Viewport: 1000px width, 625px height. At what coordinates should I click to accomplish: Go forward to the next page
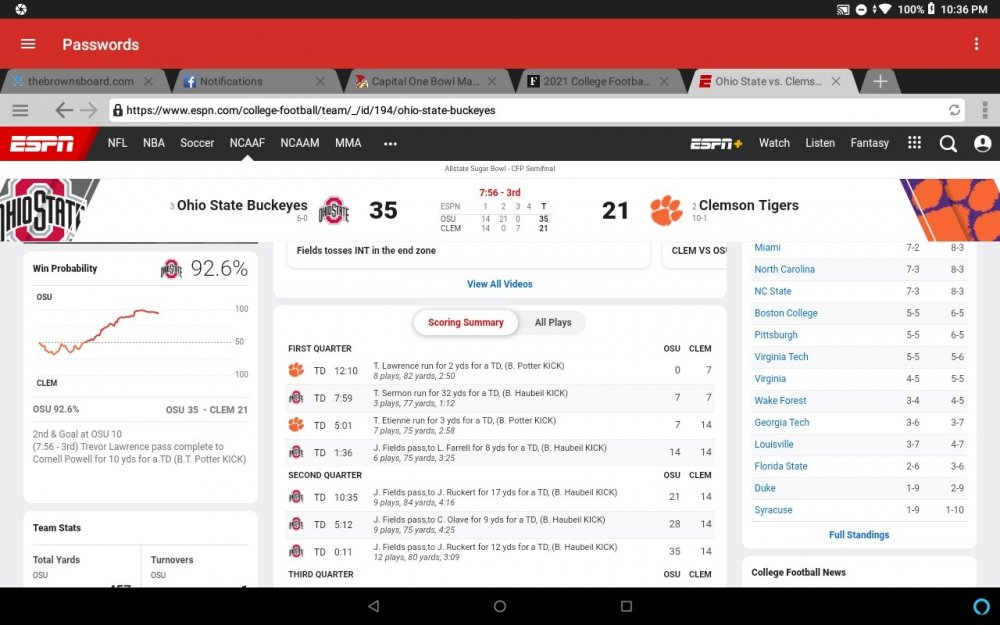(x=89, y=110)
